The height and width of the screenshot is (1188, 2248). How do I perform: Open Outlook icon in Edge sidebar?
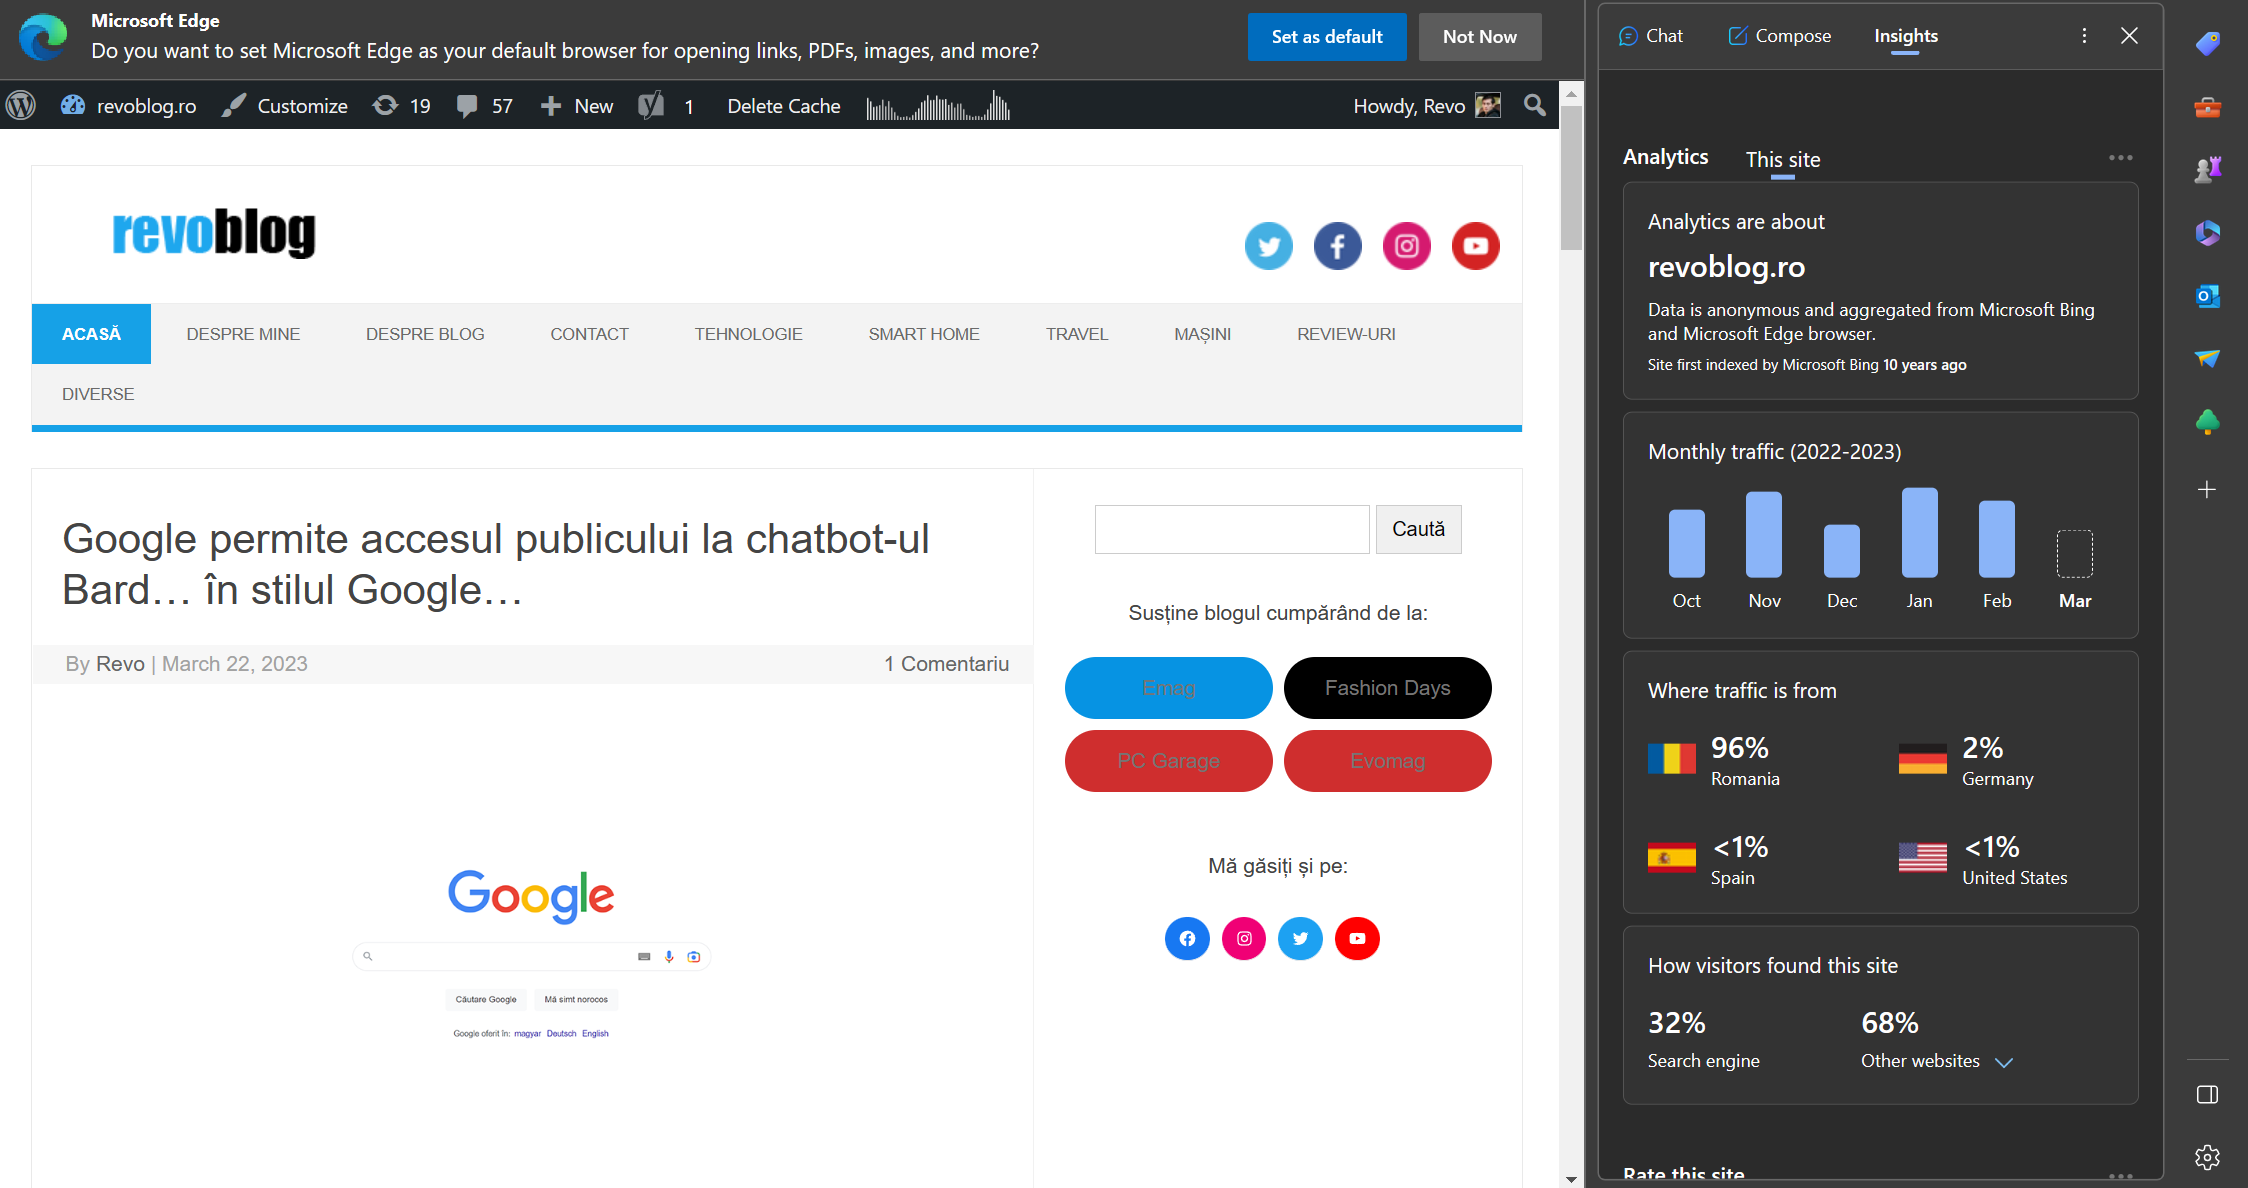click(2207, 296)
